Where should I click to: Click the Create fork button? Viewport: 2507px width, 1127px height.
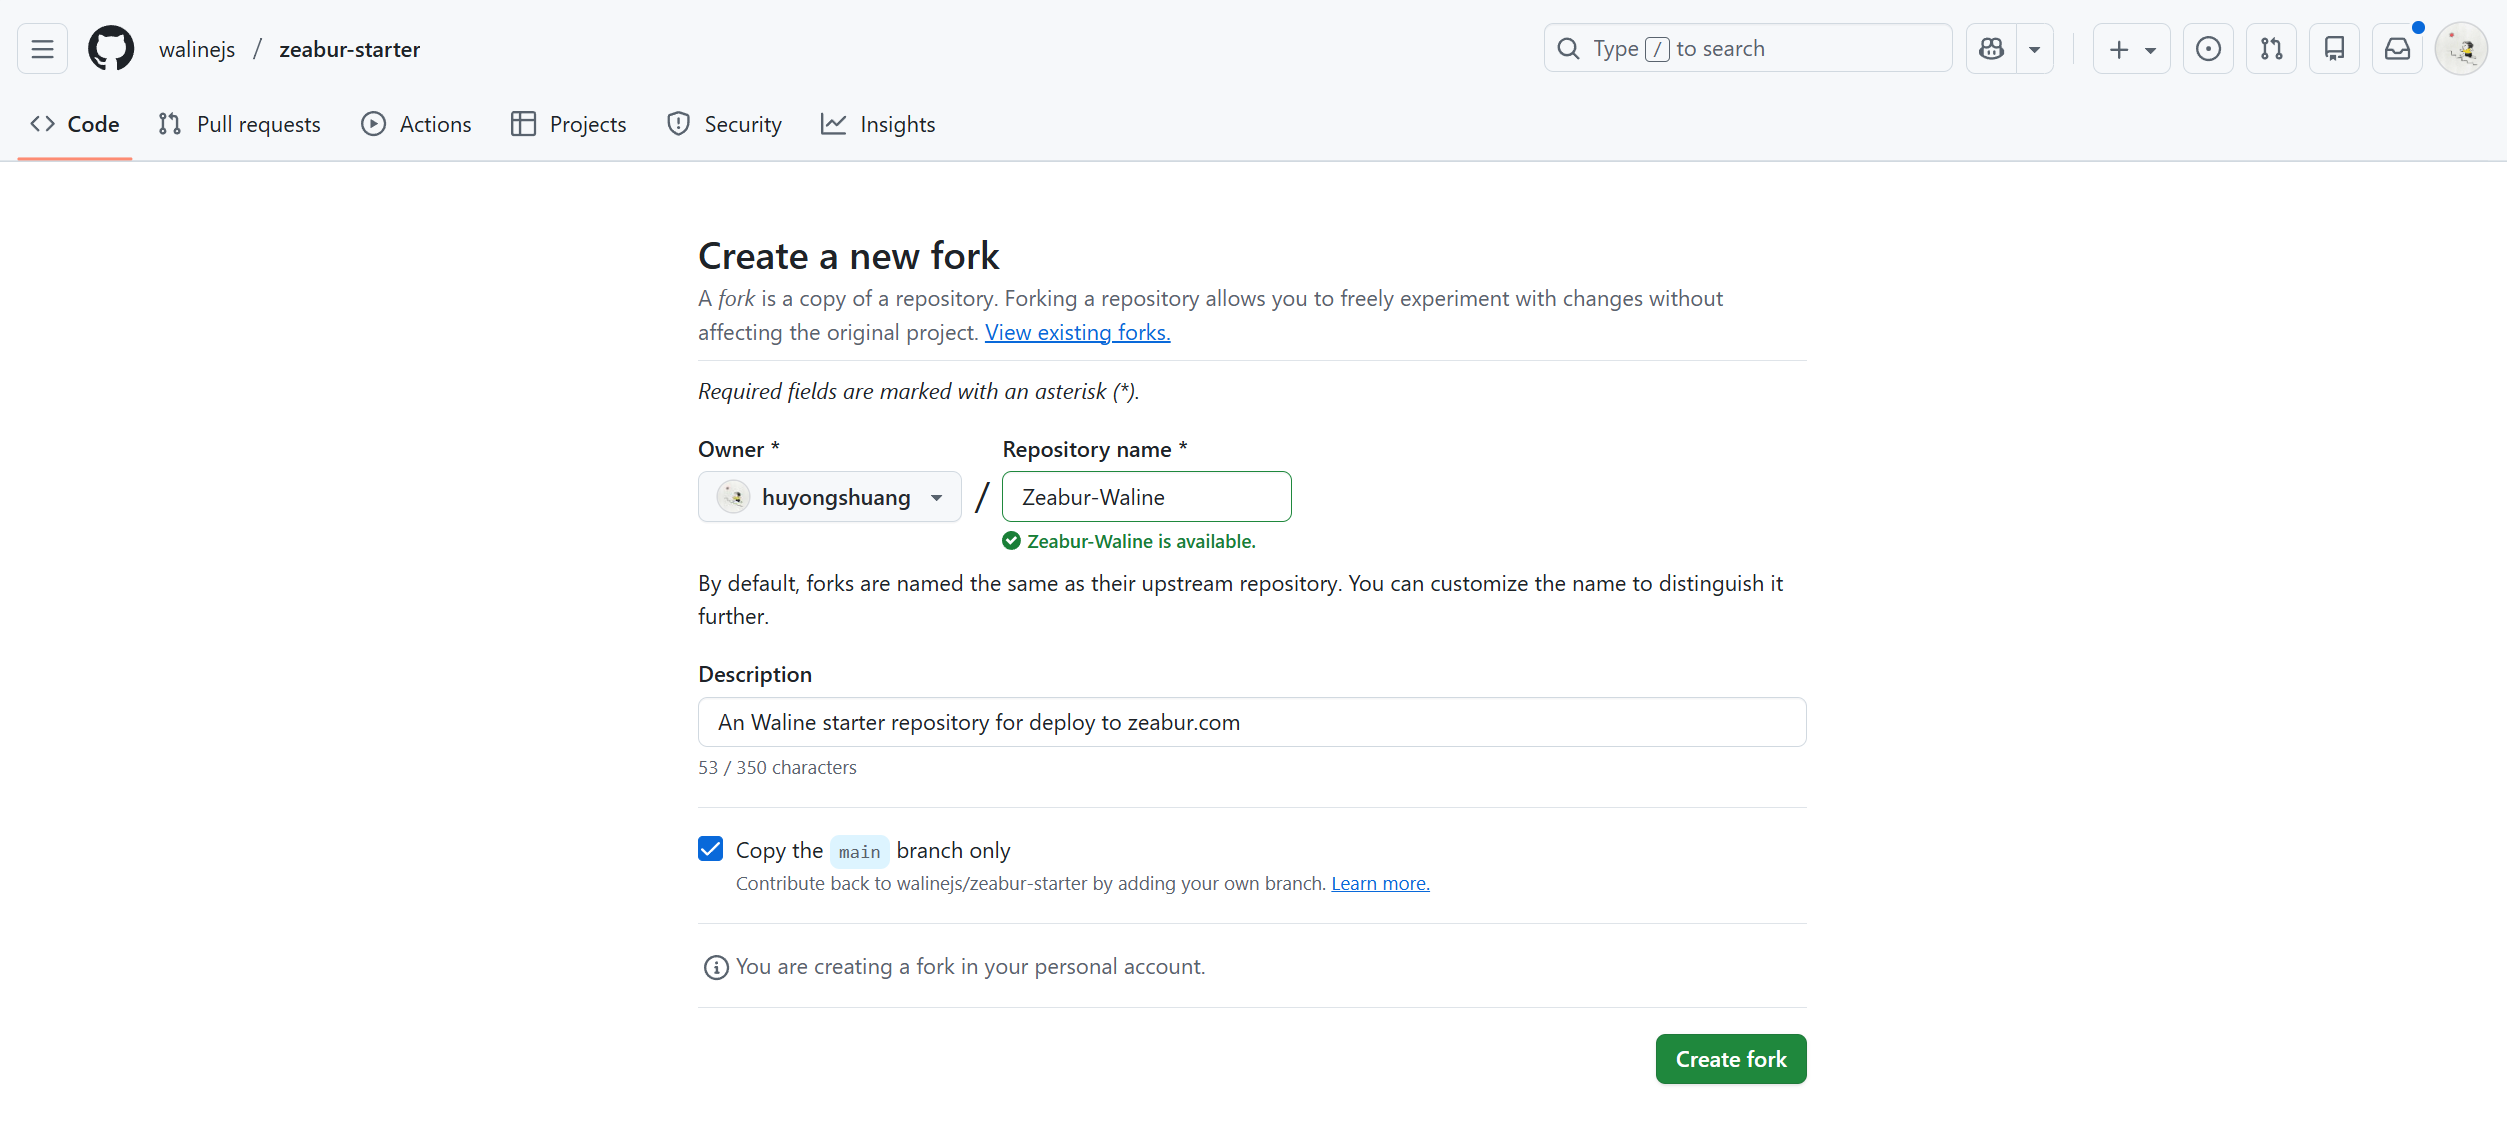tap(1730, 1059)
